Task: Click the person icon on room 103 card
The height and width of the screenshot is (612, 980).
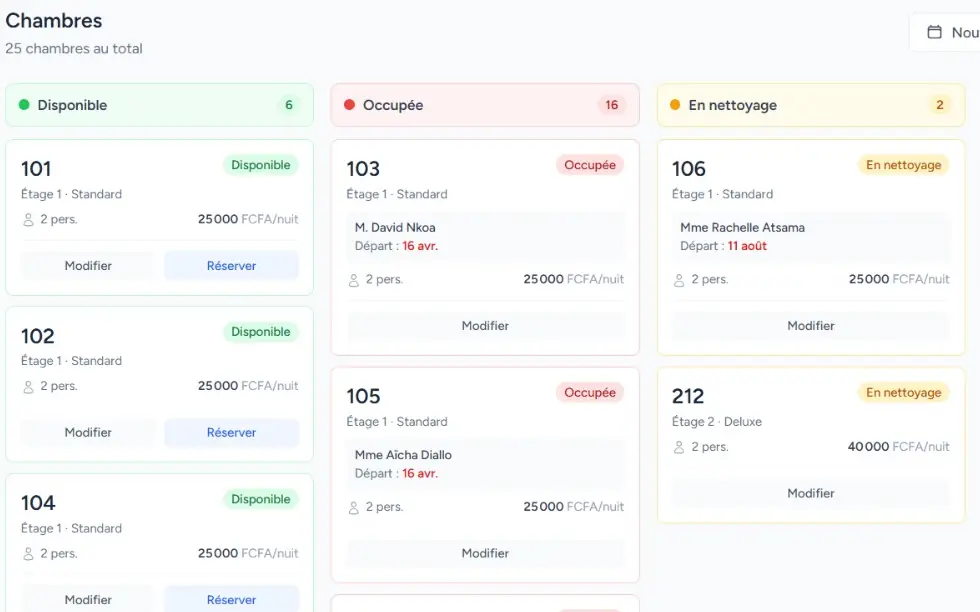Action: 354,280
